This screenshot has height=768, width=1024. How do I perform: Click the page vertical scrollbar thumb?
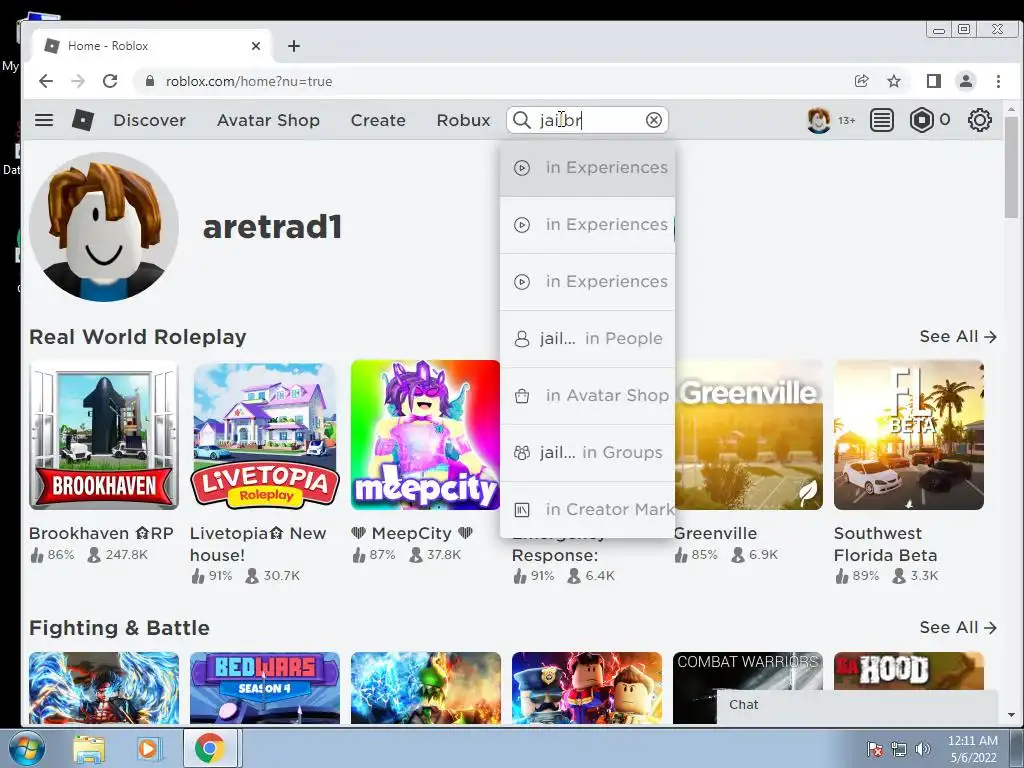tap(1011, 167)
